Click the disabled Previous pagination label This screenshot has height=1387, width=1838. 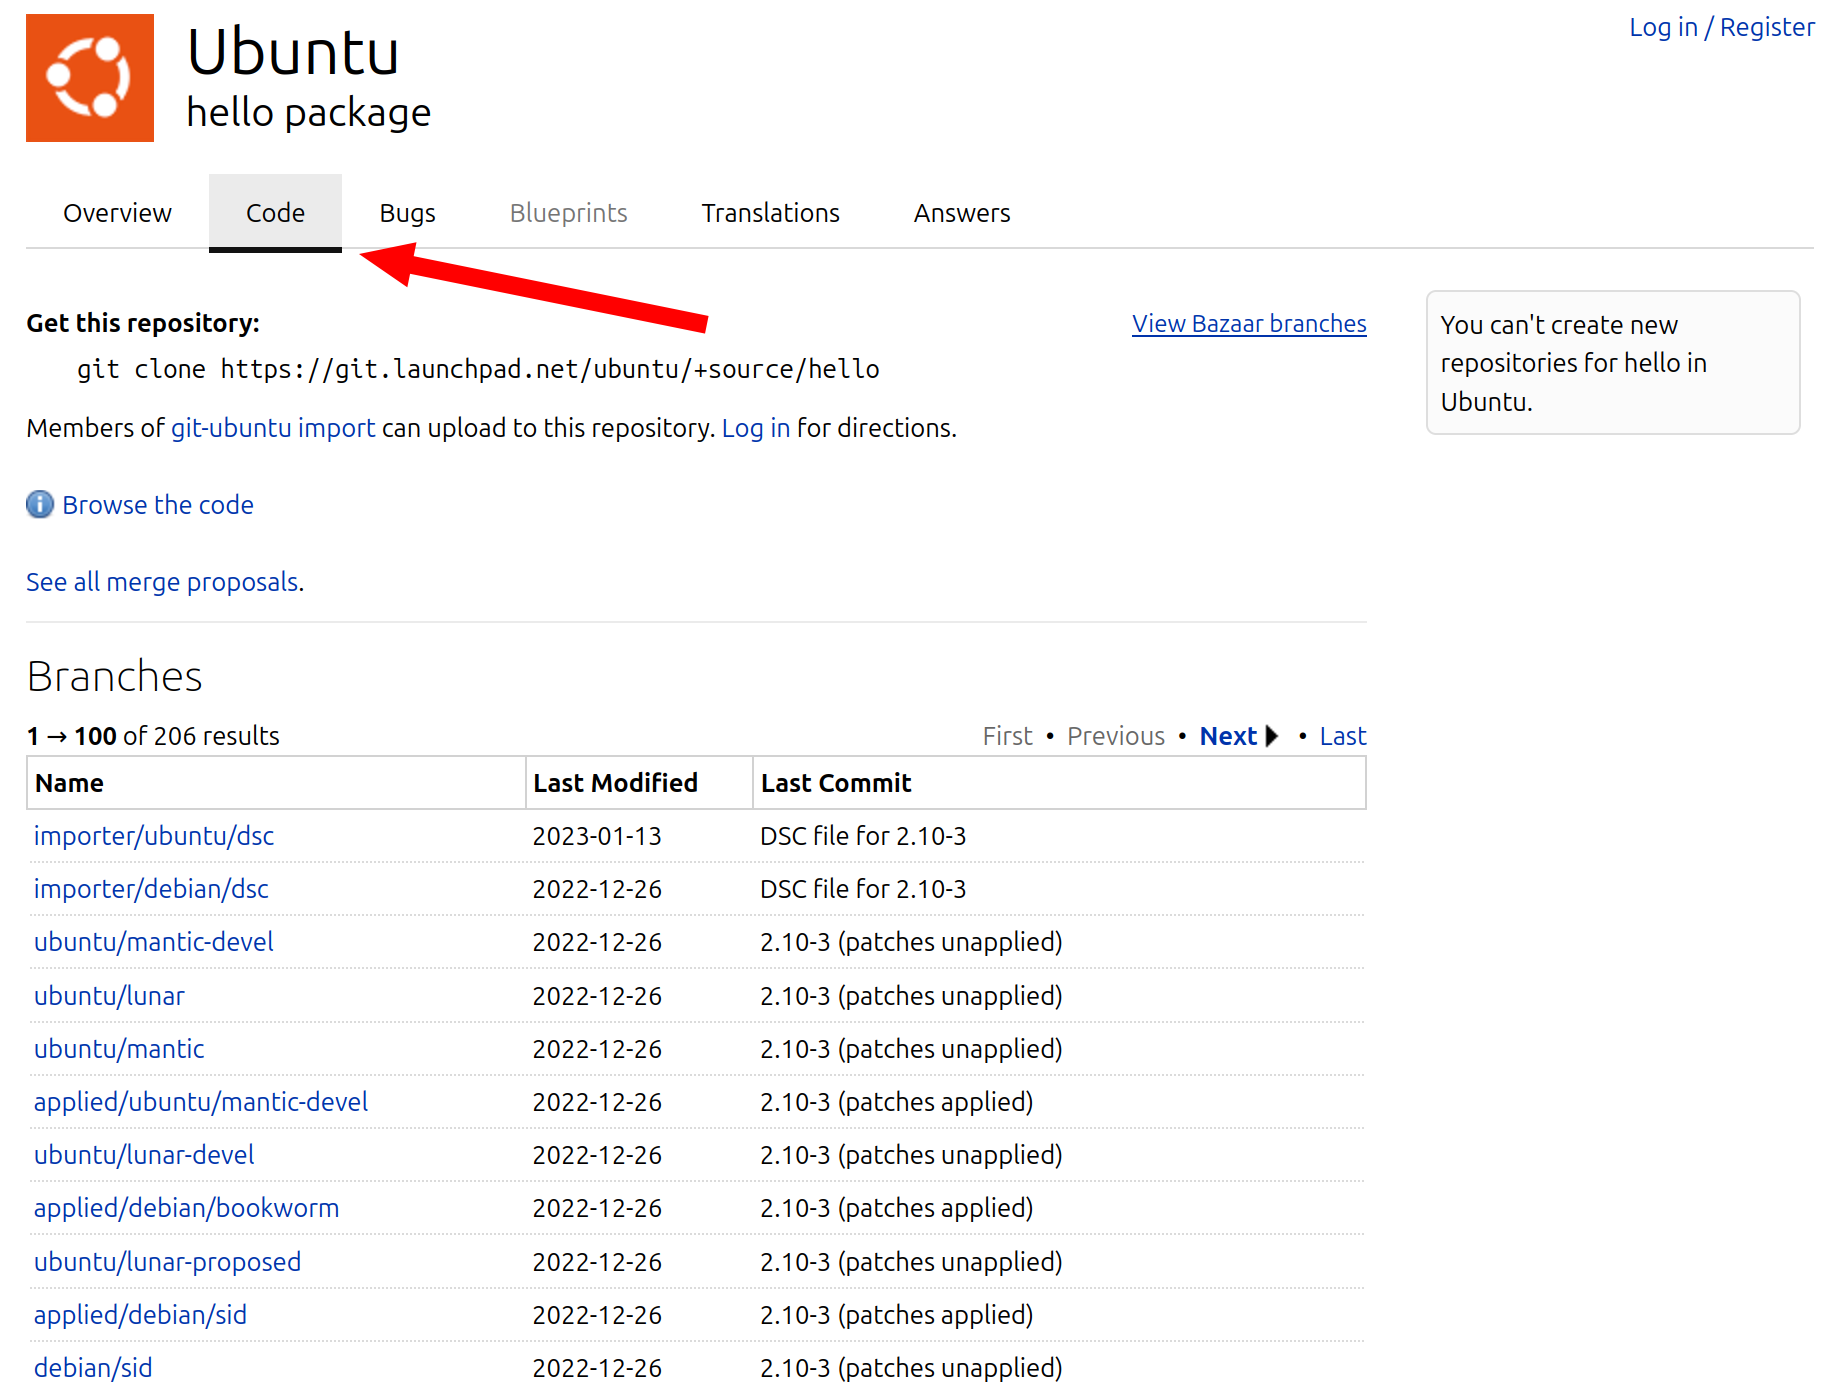tap(1116, 736)
